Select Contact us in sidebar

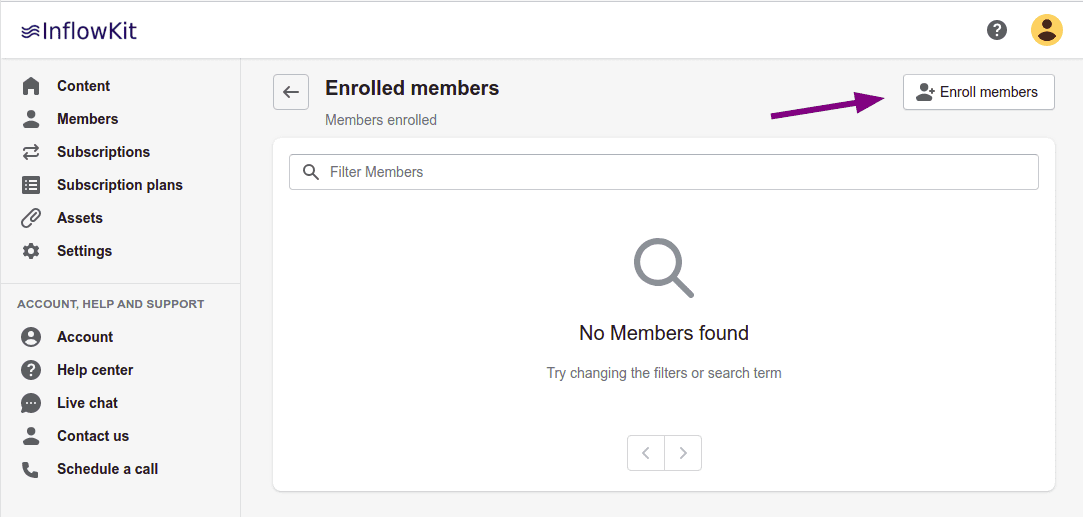(93, 436)
